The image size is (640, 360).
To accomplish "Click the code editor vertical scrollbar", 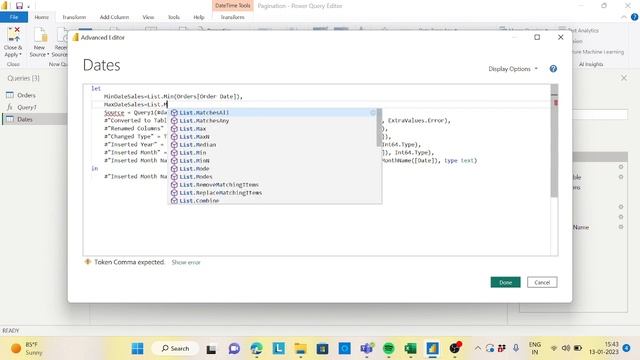I will (x=554, y=141).
